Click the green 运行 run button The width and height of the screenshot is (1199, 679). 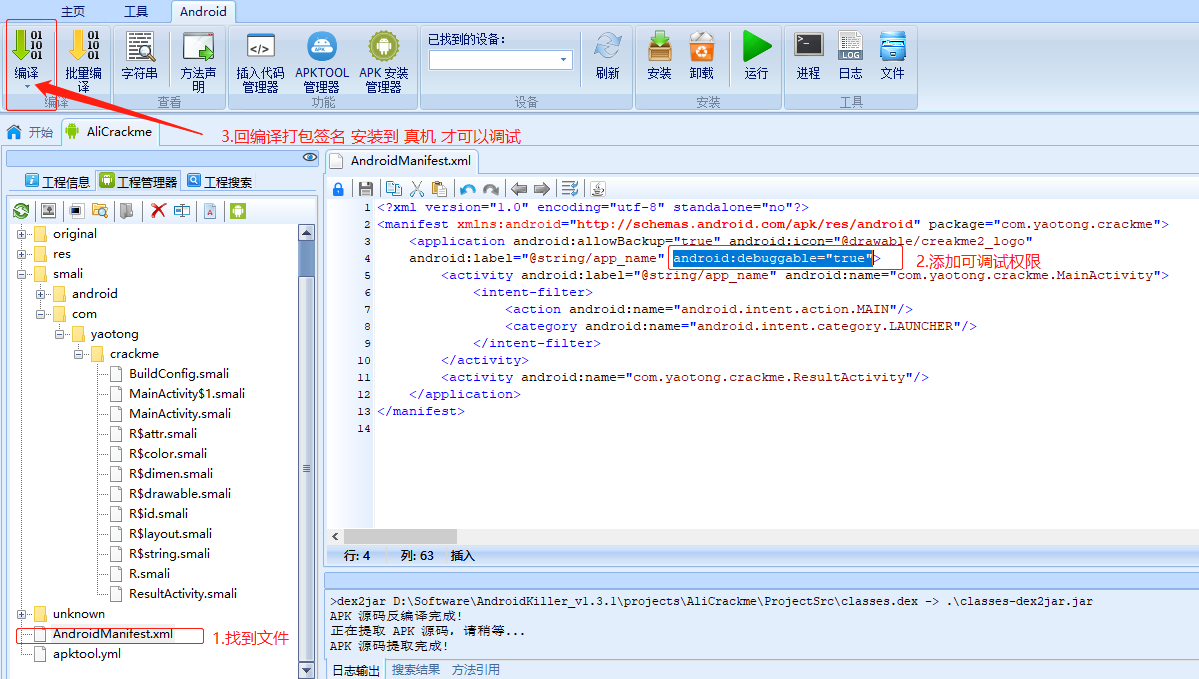click(756, 55)
